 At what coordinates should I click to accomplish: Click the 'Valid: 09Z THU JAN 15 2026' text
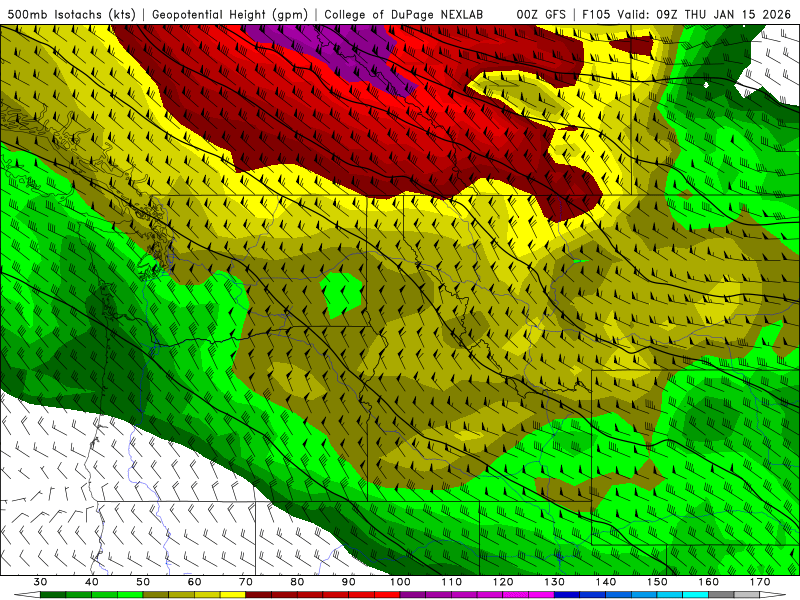pyautogui.click(x=704, y=14)
